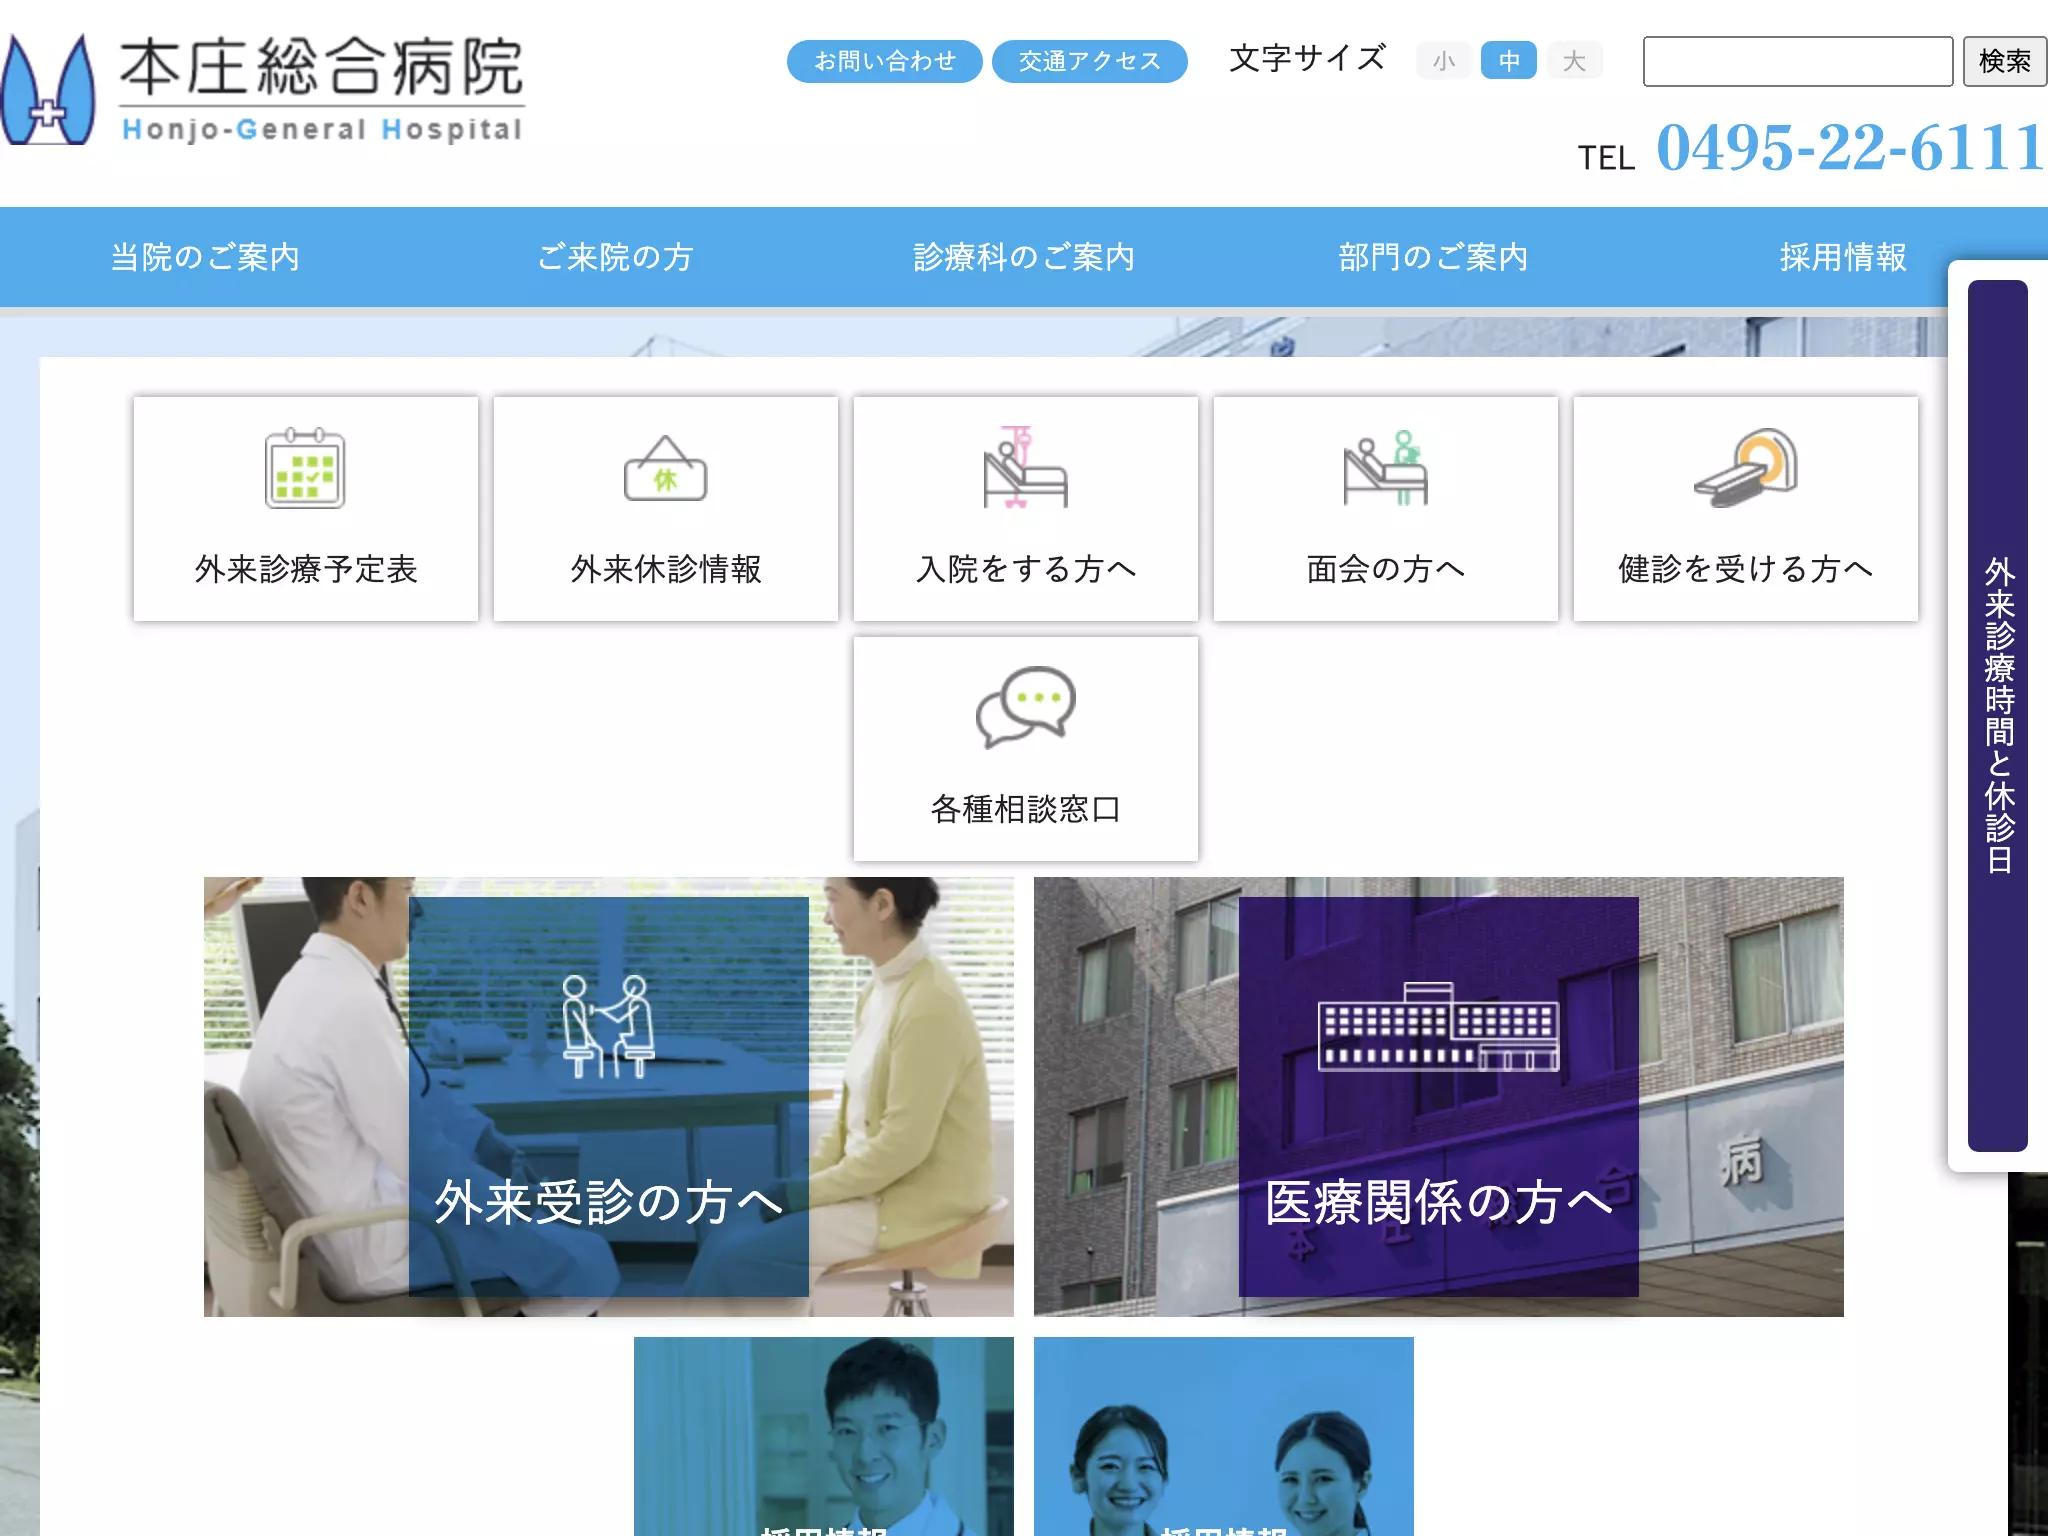
Task: Open the recruitment thumbnail with two nurses
Action: point(1224,1436)
